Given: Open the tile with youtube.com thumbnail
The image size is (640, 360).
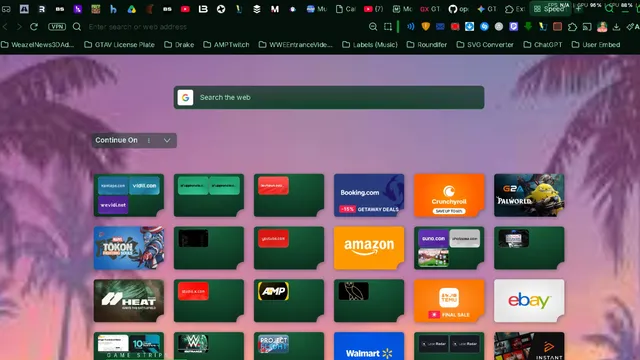Looking at the screenshot, I should tap(289, 248).
